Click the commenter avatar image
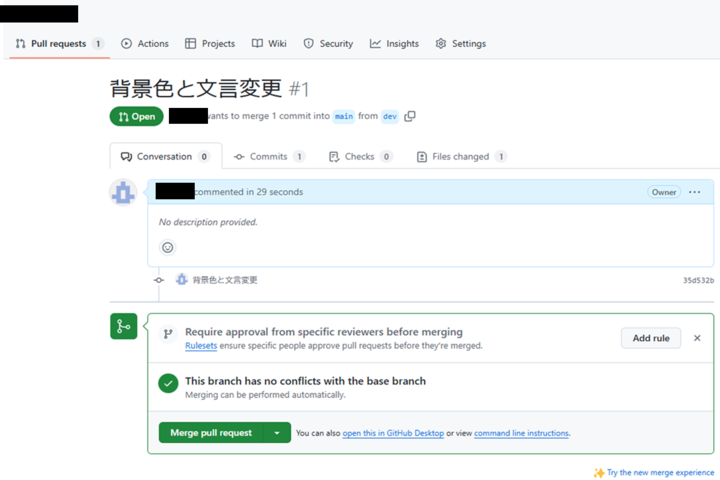The image size is (720, 480). coord(123,192)
